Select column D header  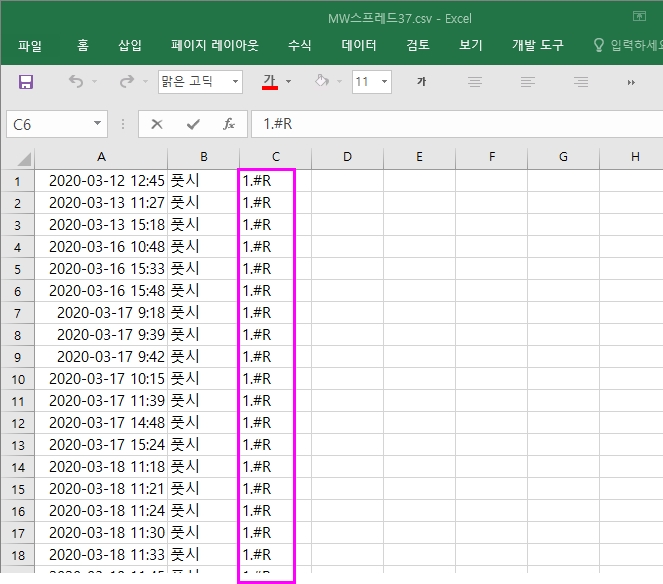[x=347, y=157]
